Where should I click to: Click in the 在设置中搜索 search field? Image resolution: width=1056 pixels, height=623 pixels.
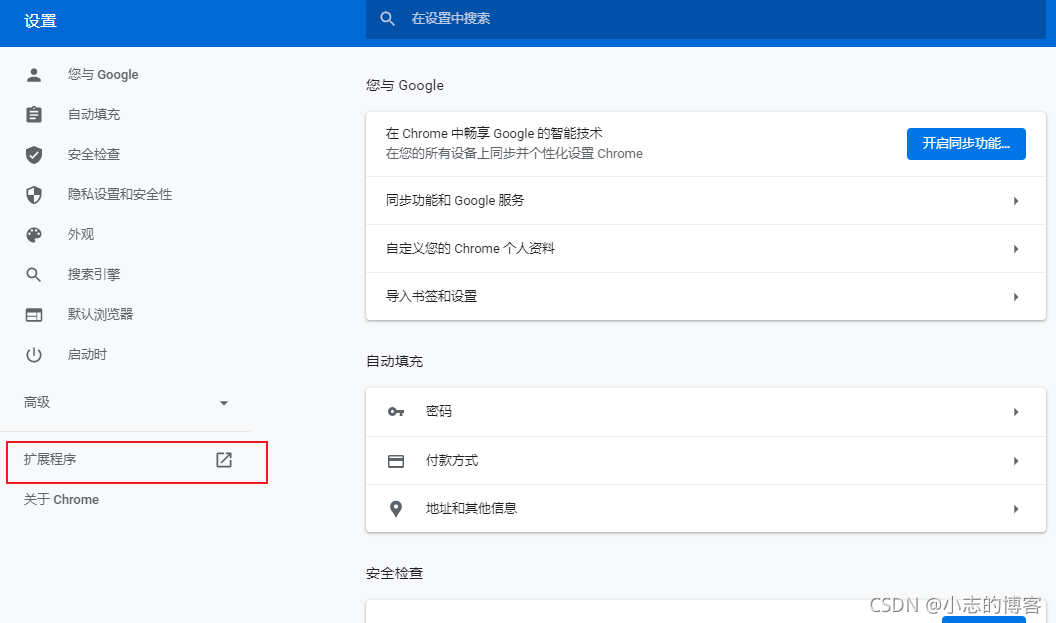[x=705, y=19]
